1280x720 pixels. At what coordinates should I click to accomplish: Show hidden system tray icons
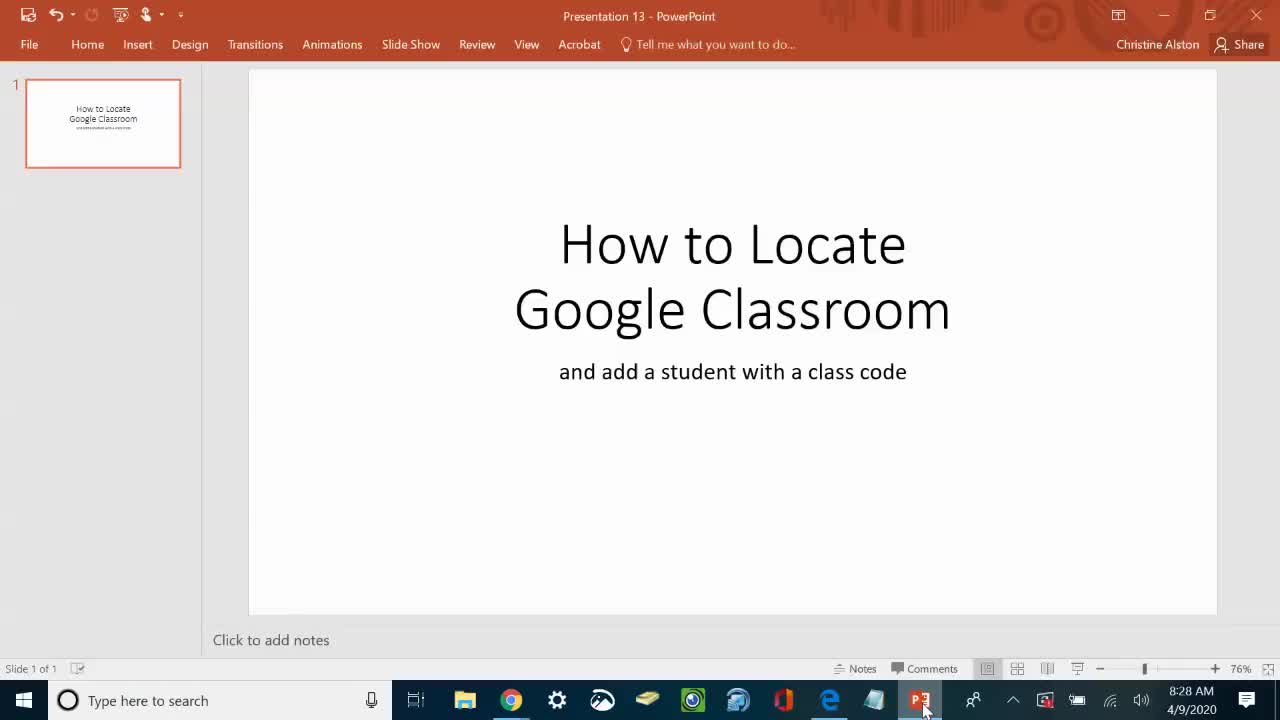(1013, 700)
